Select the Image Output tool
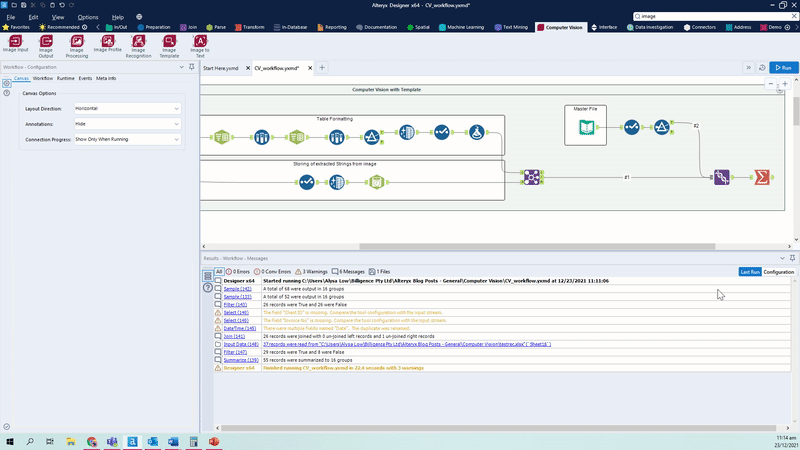Image resolution: width=800 pixels, height=450 pixels. (46, 46)
